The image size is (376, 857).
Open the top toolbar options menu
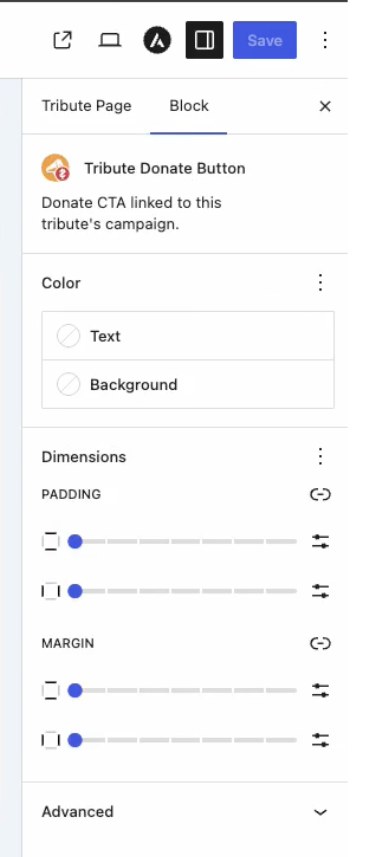[x=325, y=40]
